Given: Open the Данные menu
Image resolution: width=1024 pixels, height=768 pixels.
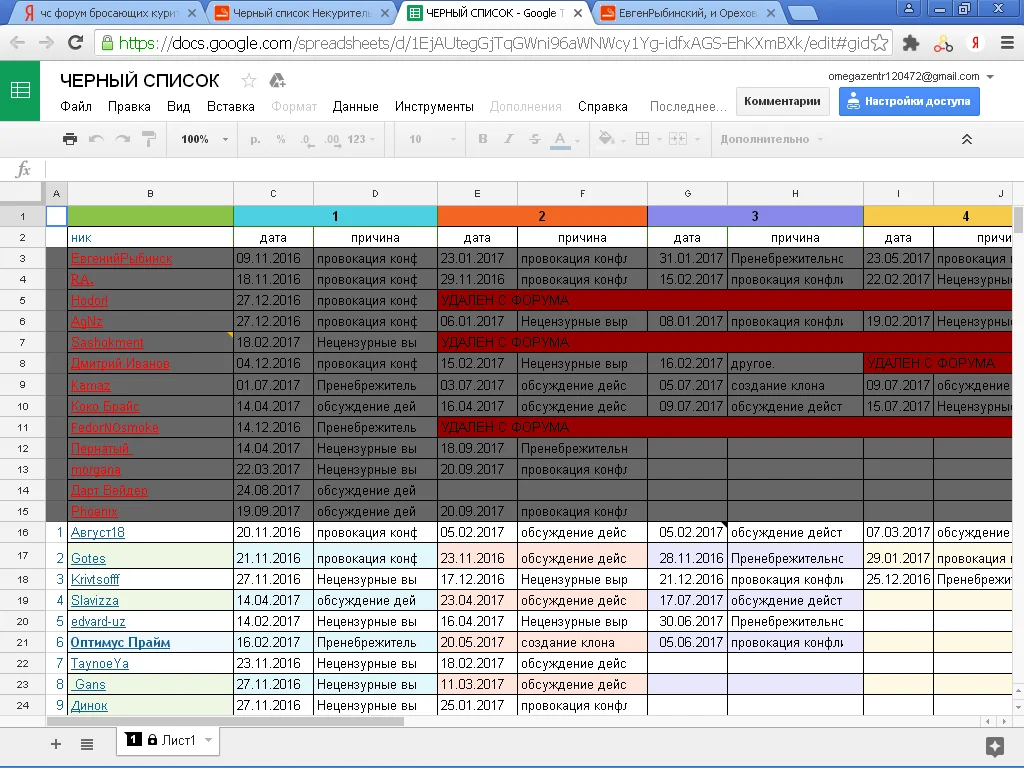Looking at the screenshot, I should [355, 106].
